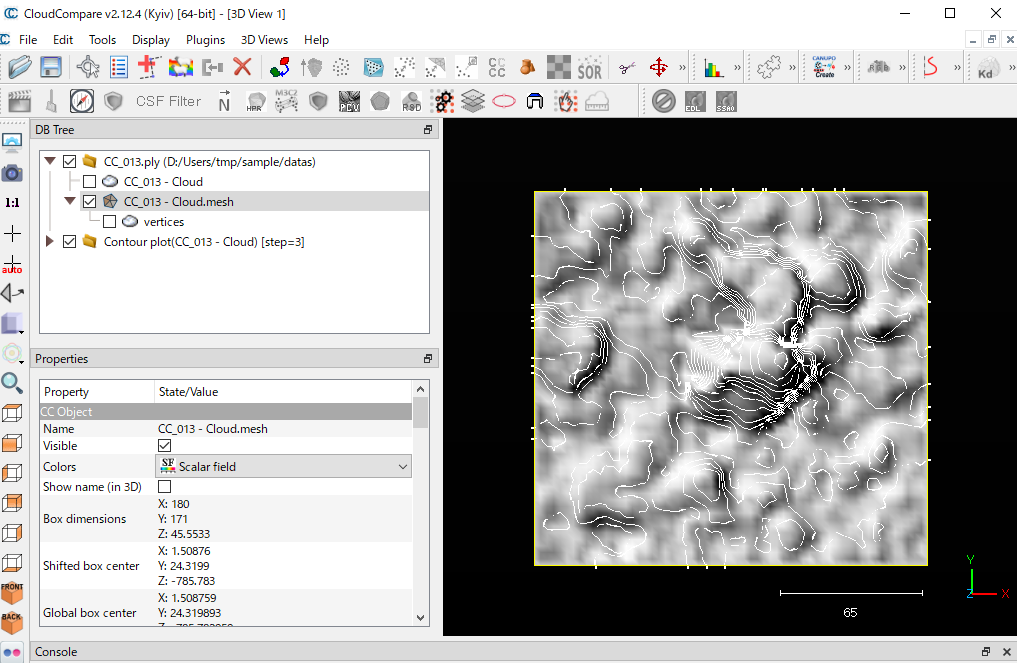This screenshot has width=1017, height=663.
Task: Toggle the Show name (in 3D) checkbox
Action: (x=165, y=486)
